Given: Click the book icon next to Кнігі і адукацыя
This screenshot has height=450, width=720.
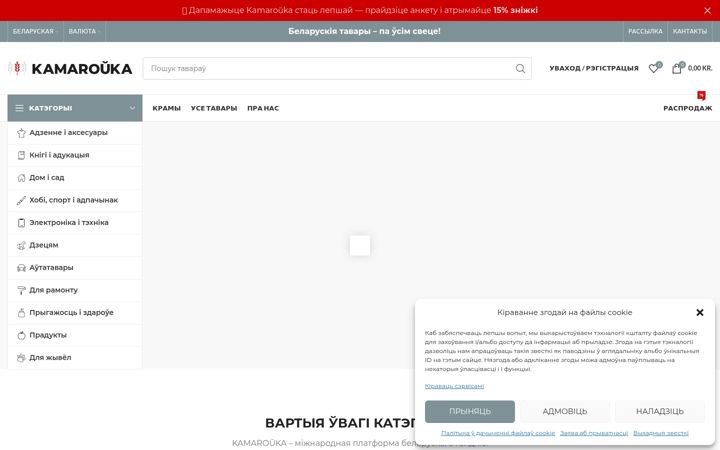Looking at the screenshot, I should 21,155.
